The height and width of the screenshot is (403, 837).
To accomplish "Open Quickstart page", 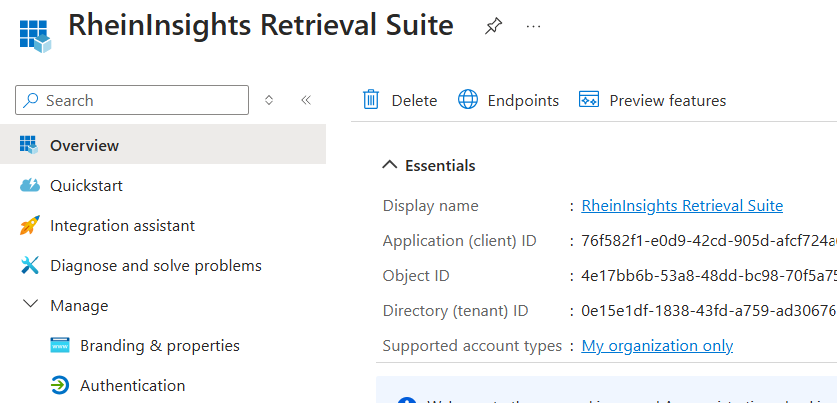I will [x=86, y=185].
